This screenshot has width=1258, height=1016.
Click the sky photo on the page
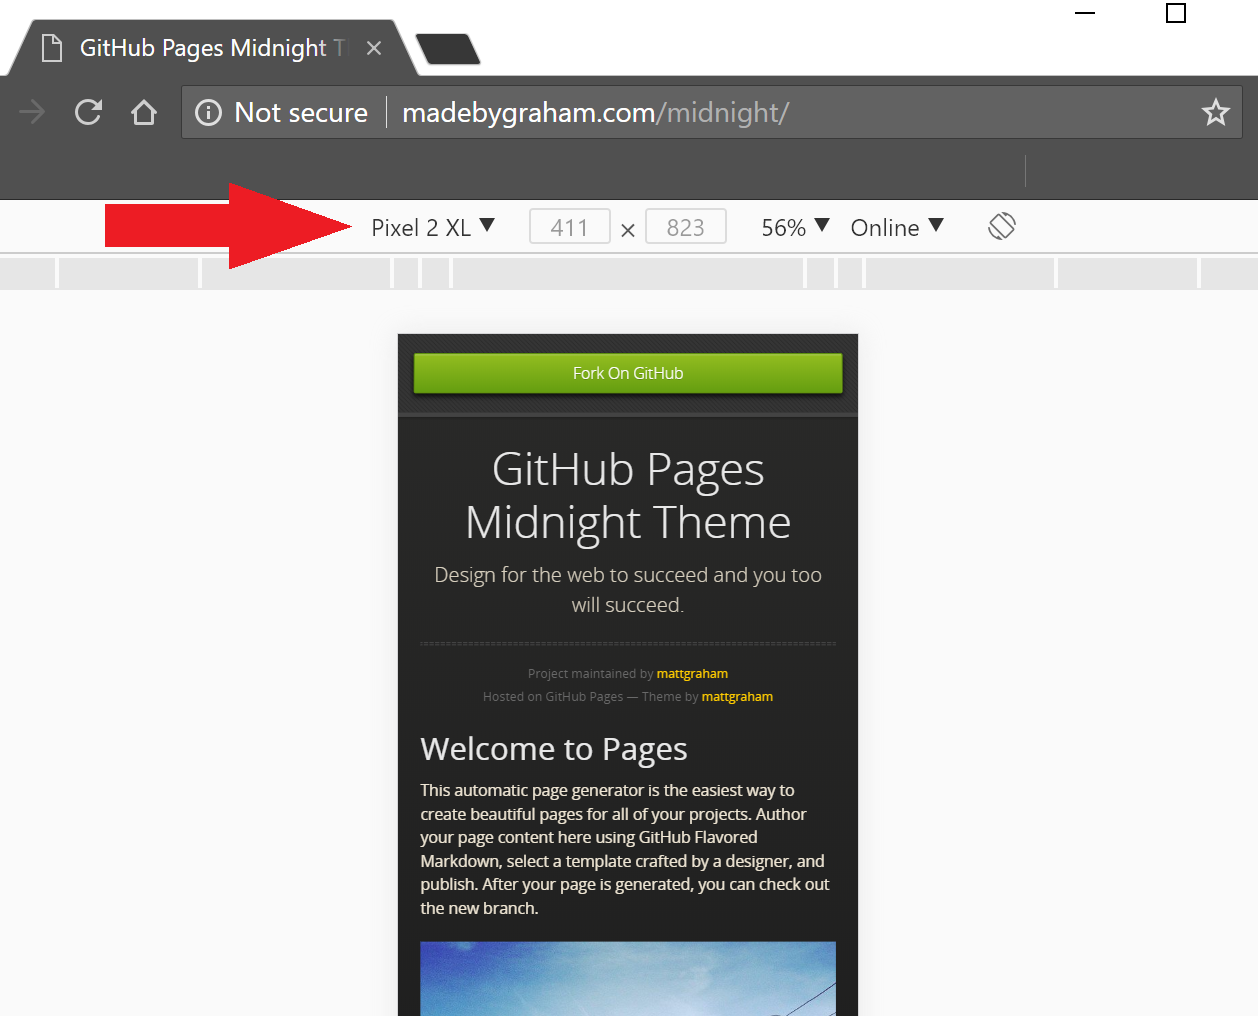(x=628, y=978)
